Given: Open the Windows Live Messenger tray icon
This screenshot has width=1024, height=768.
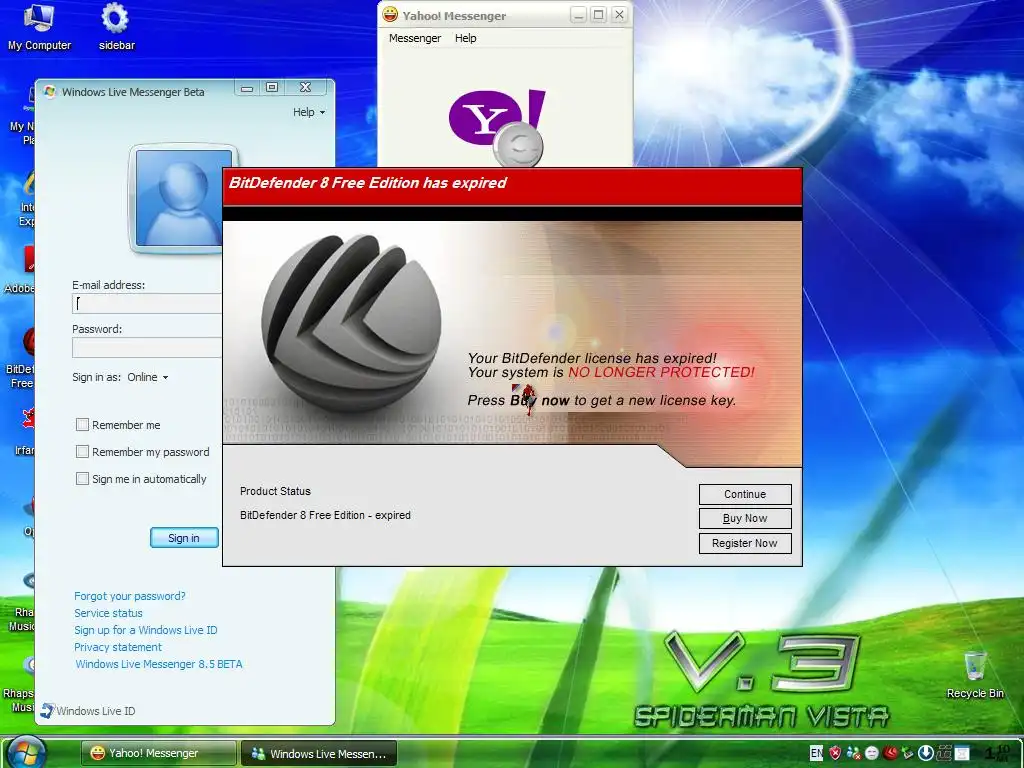Looking at the screenshot, I should coord(854,753).
